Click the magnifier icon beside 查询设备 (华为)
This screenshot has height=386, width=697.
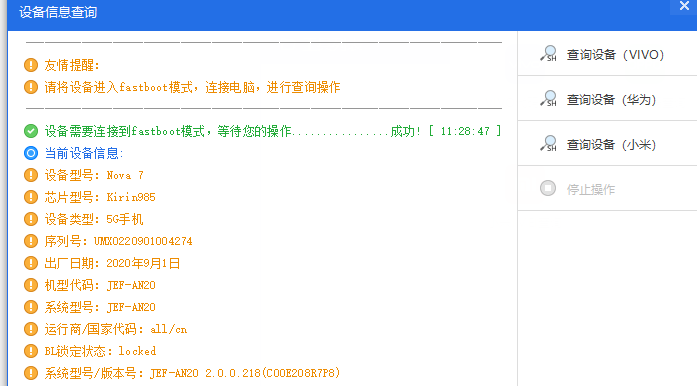pyautogui.click(x=549, y=98)
